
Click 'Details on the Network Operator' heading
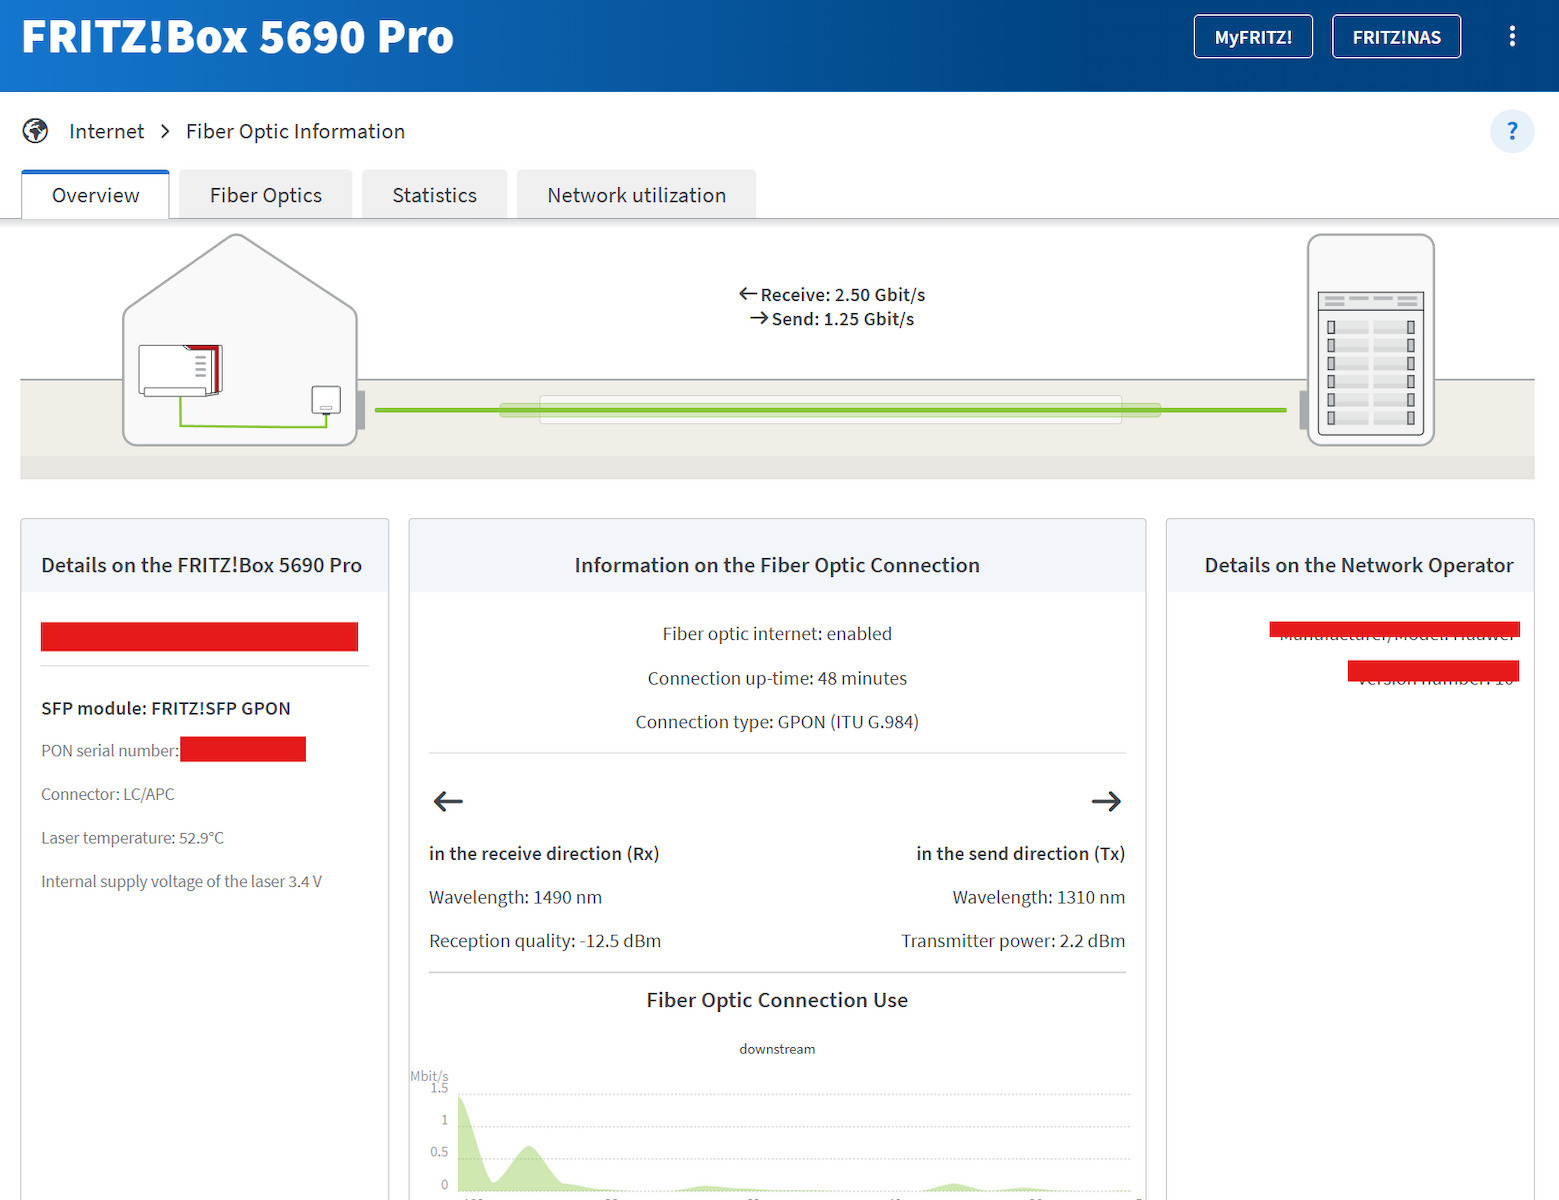[x=1359, y=565]
